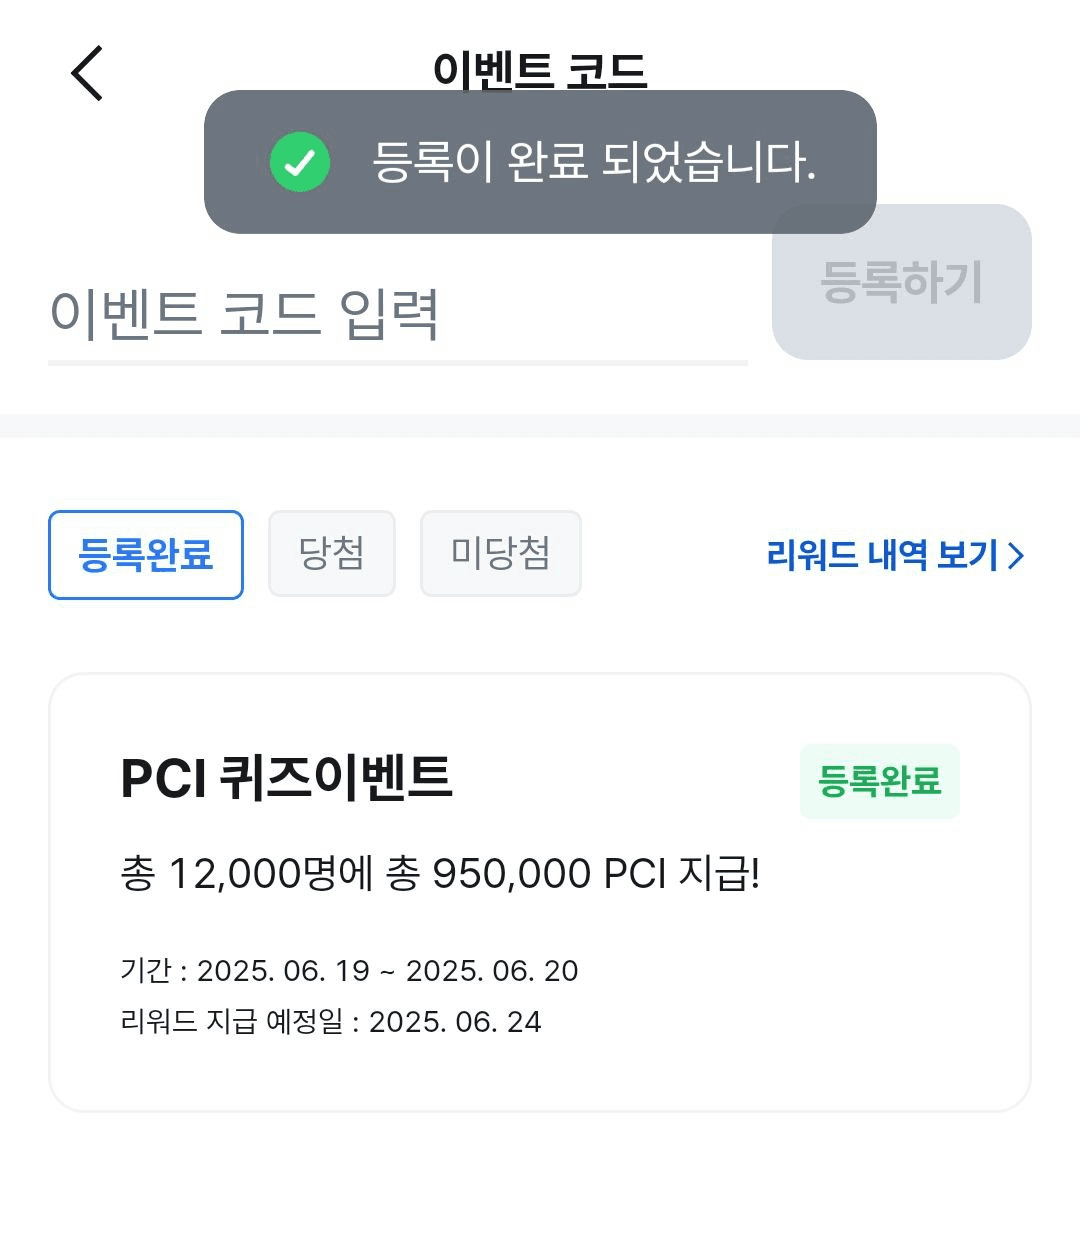Open the 리워드 내역 보기 link

point(895,555)
